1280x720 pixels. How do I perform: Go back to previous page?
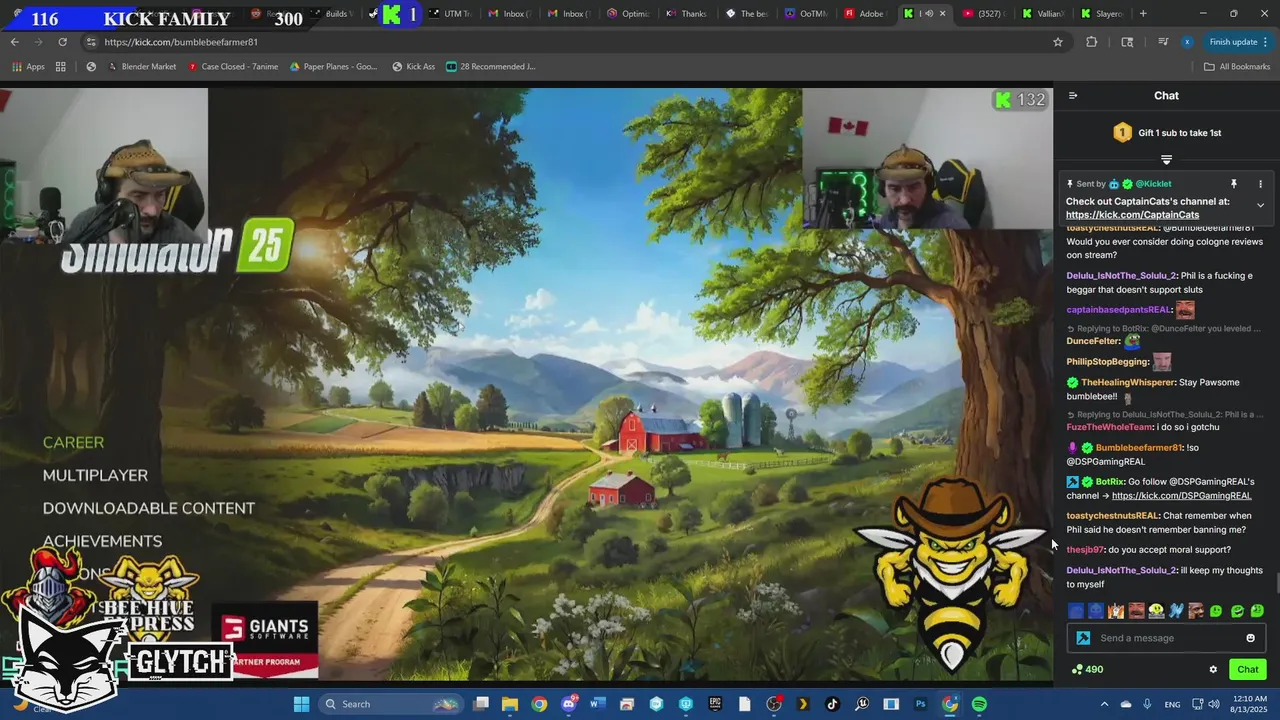tap(14, 42)
